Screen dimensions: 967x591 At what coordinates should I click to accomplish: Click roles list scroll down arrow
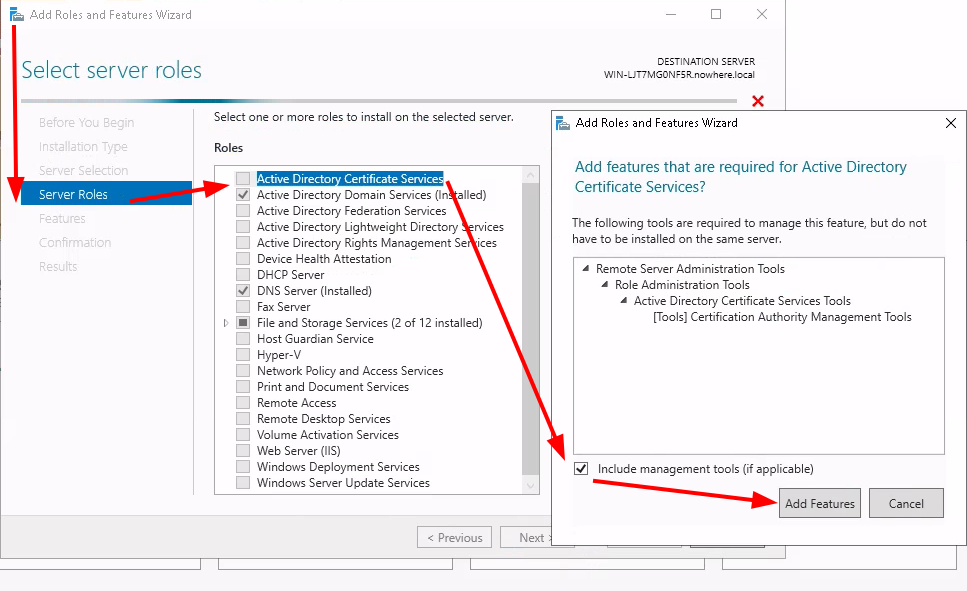tap(530, 486)
